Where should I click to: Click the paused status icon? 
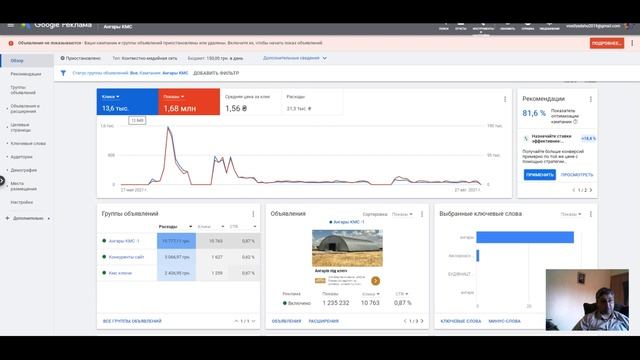pyautogui.click(x=62, y=58)
